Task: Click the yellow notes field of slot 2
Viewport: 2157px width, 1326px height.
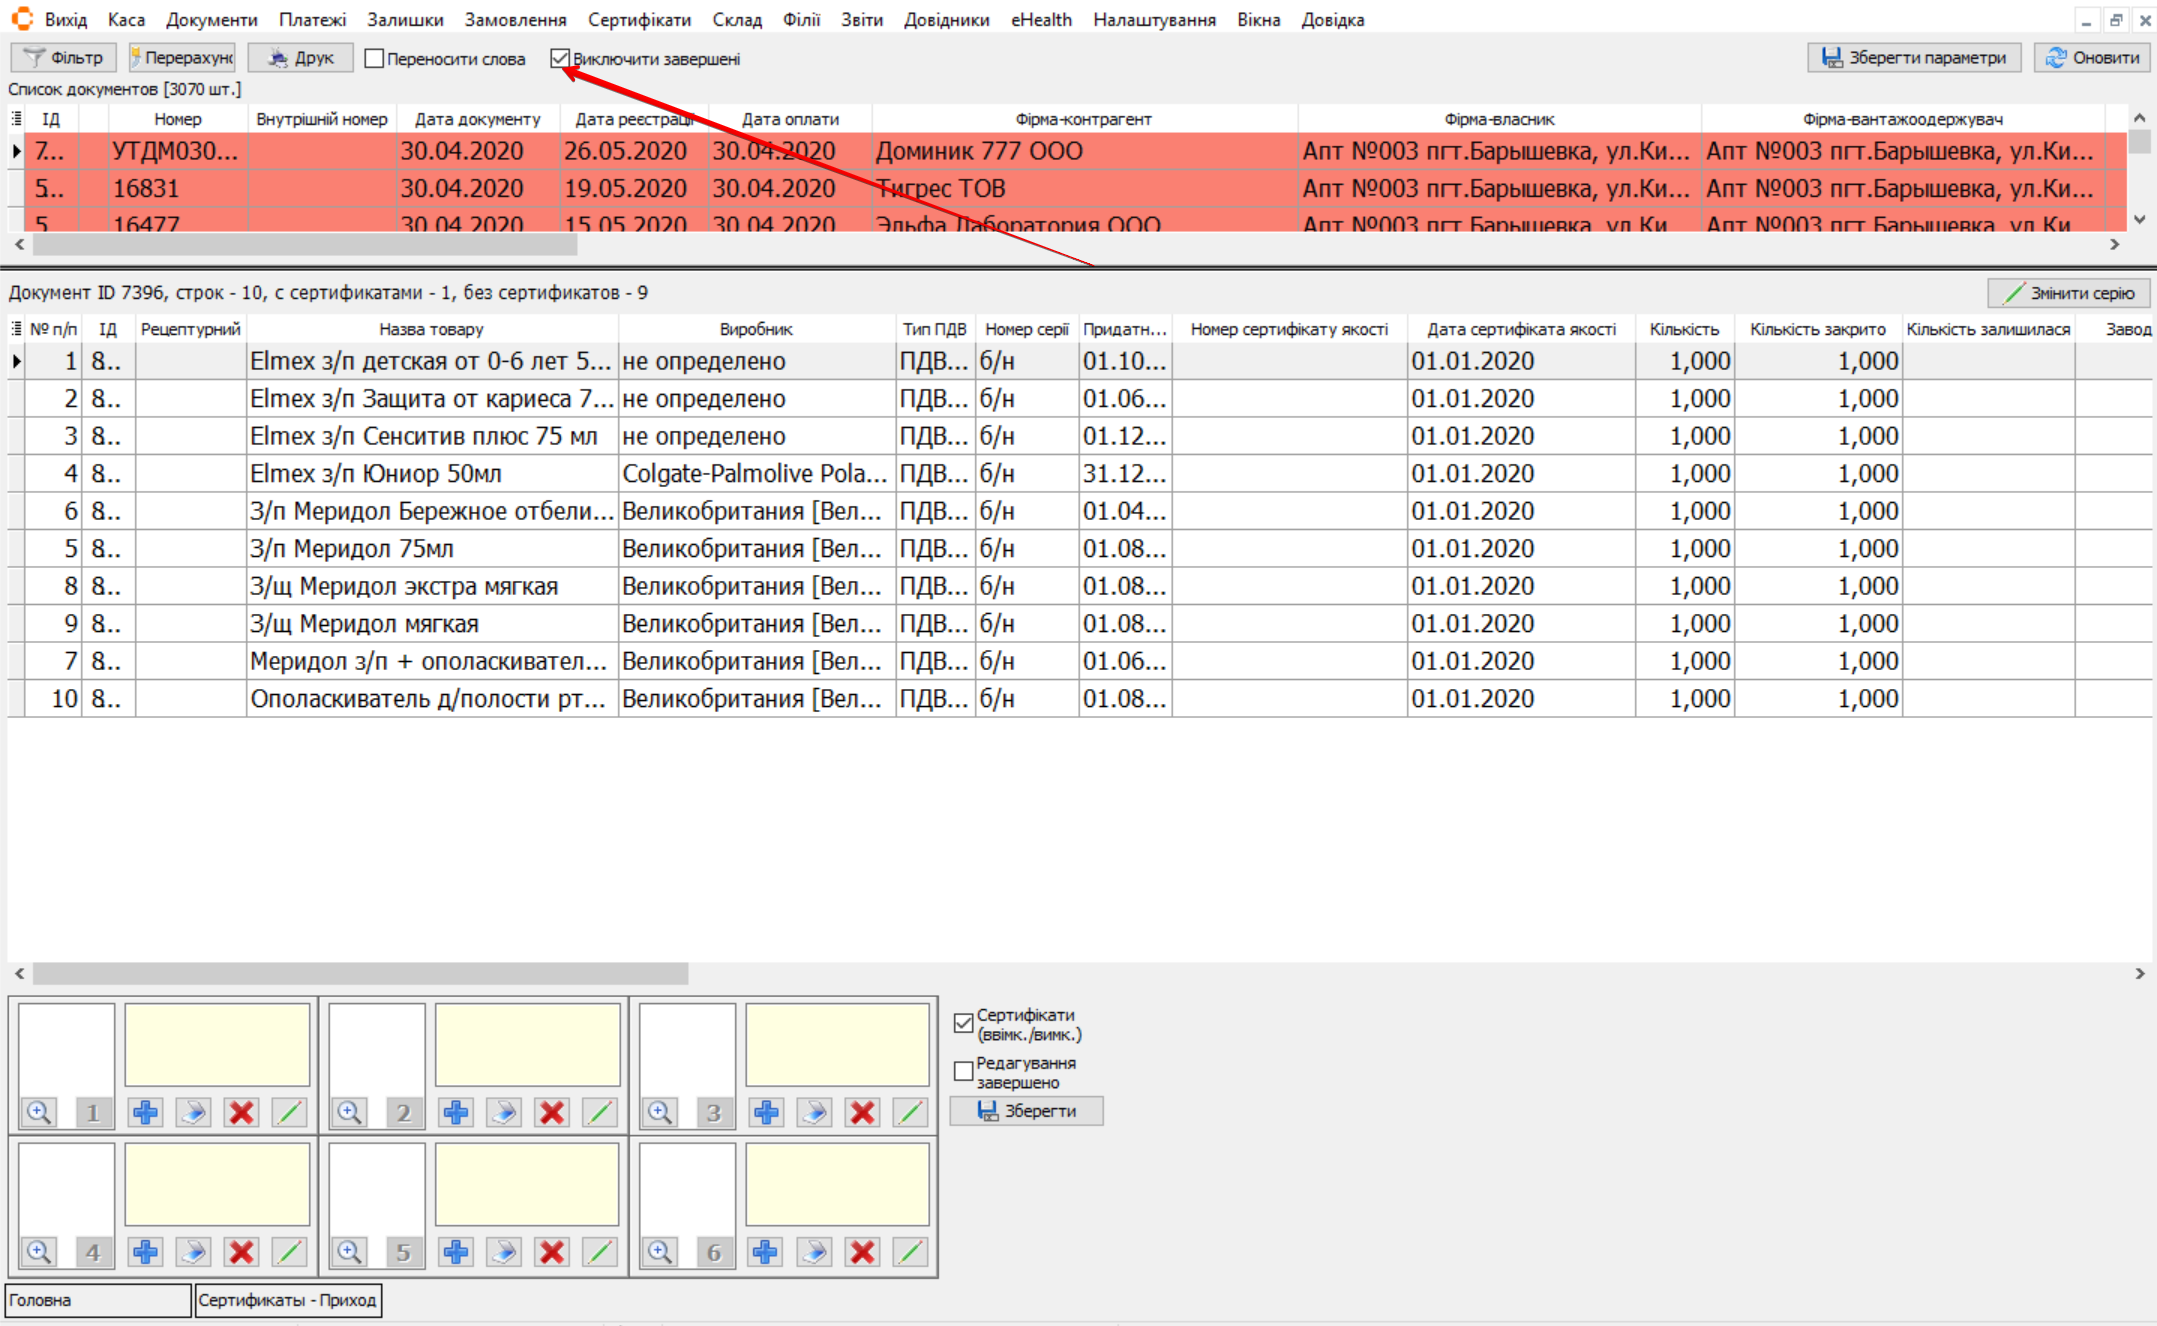Action: pos(527,1045)
